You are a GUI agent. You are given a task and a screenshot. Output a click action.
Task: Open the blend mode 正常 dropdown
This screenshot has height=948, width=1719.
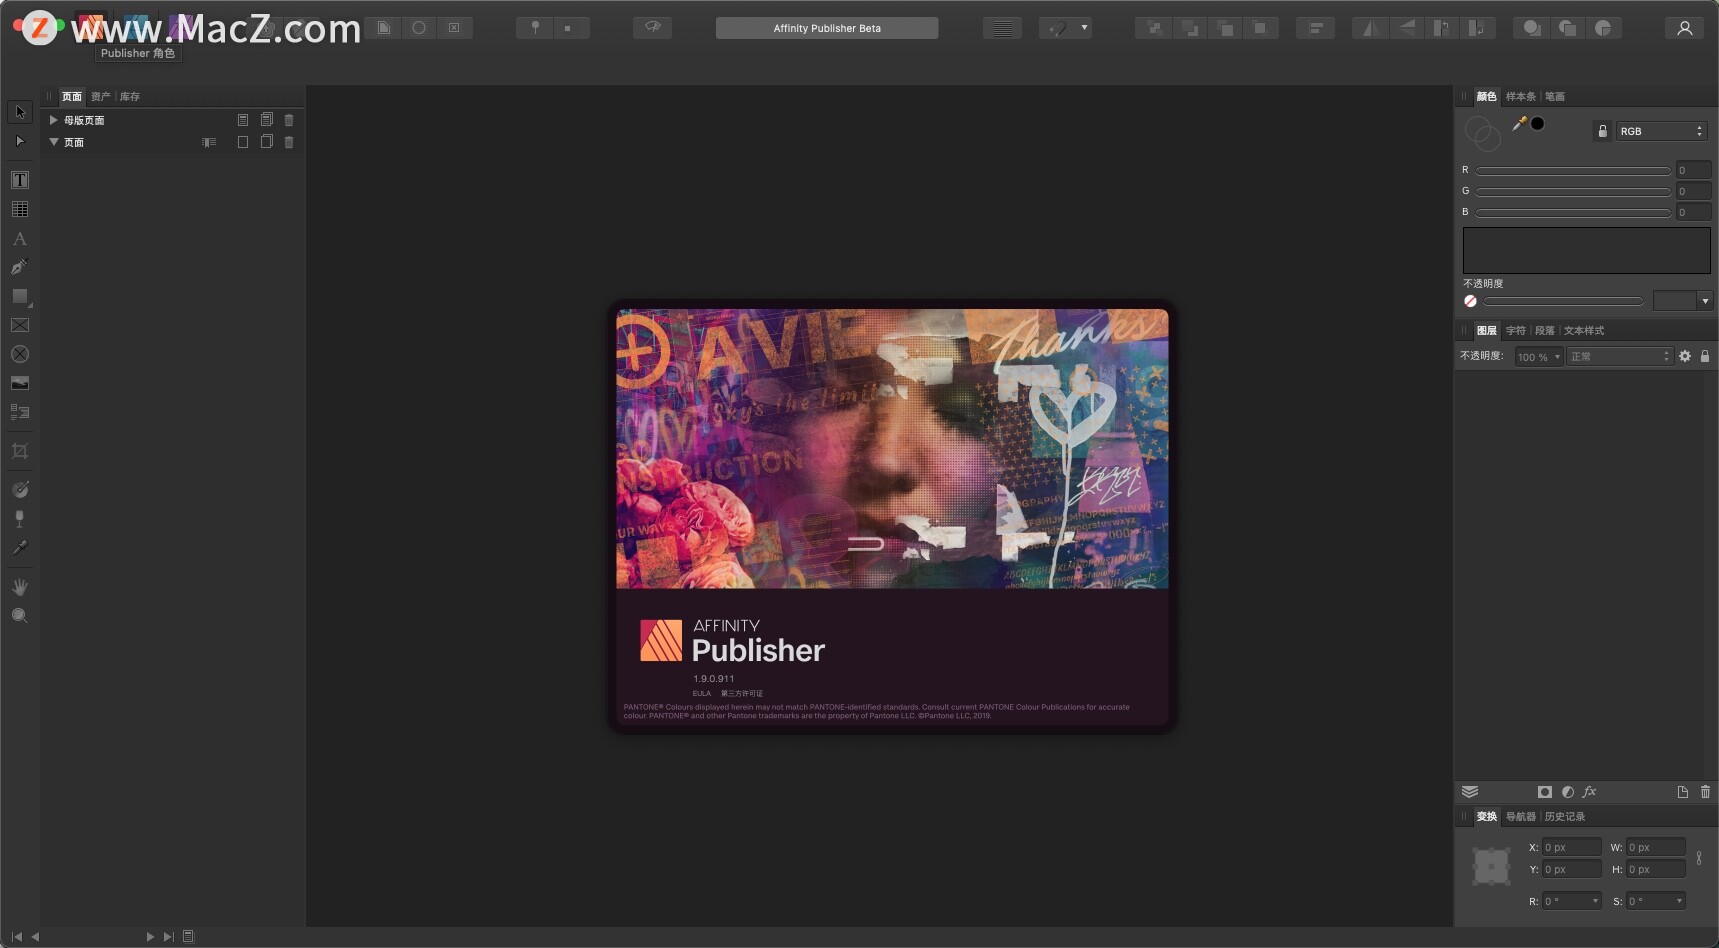[x=1619, y=357]
